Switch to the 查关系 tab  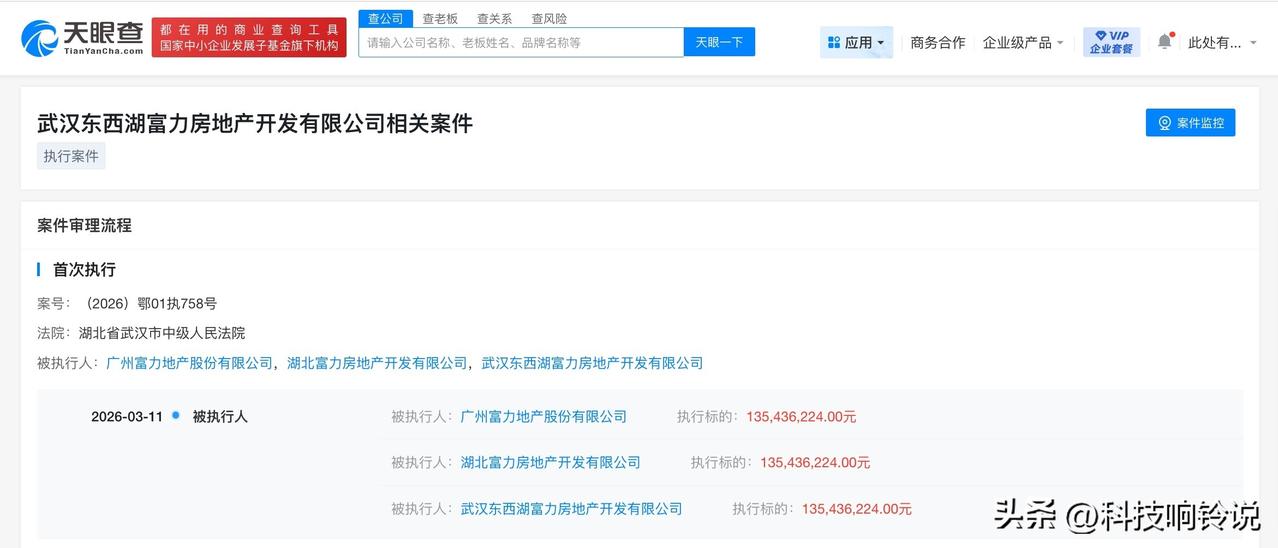[x=494, y=18]
